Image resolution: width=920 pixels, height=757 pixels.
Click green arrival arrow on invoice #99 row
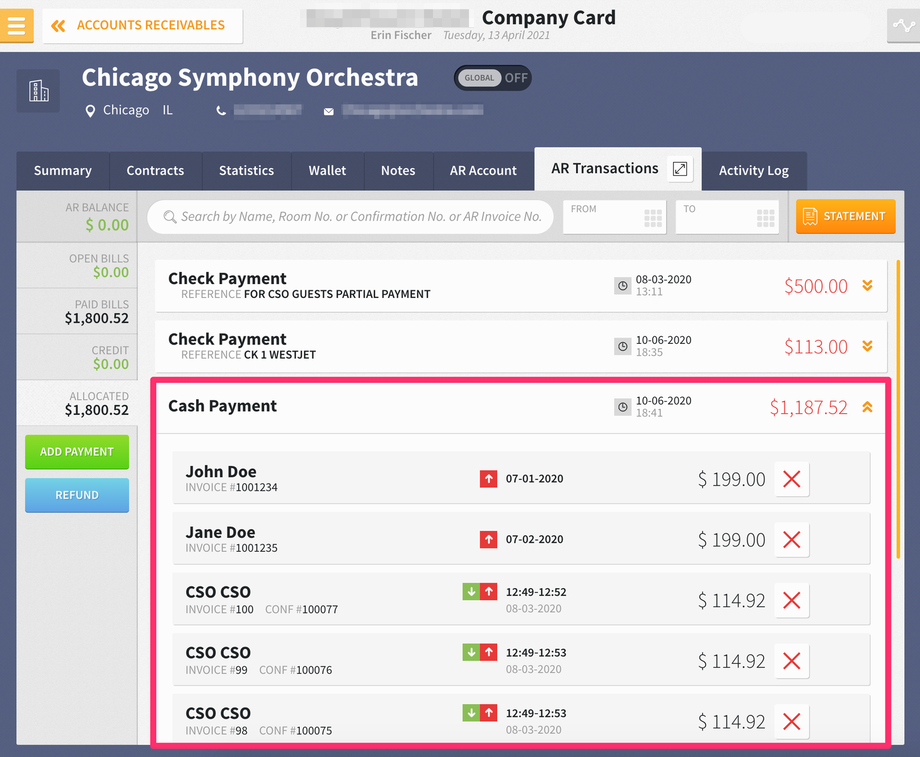(x=471, y=652)
